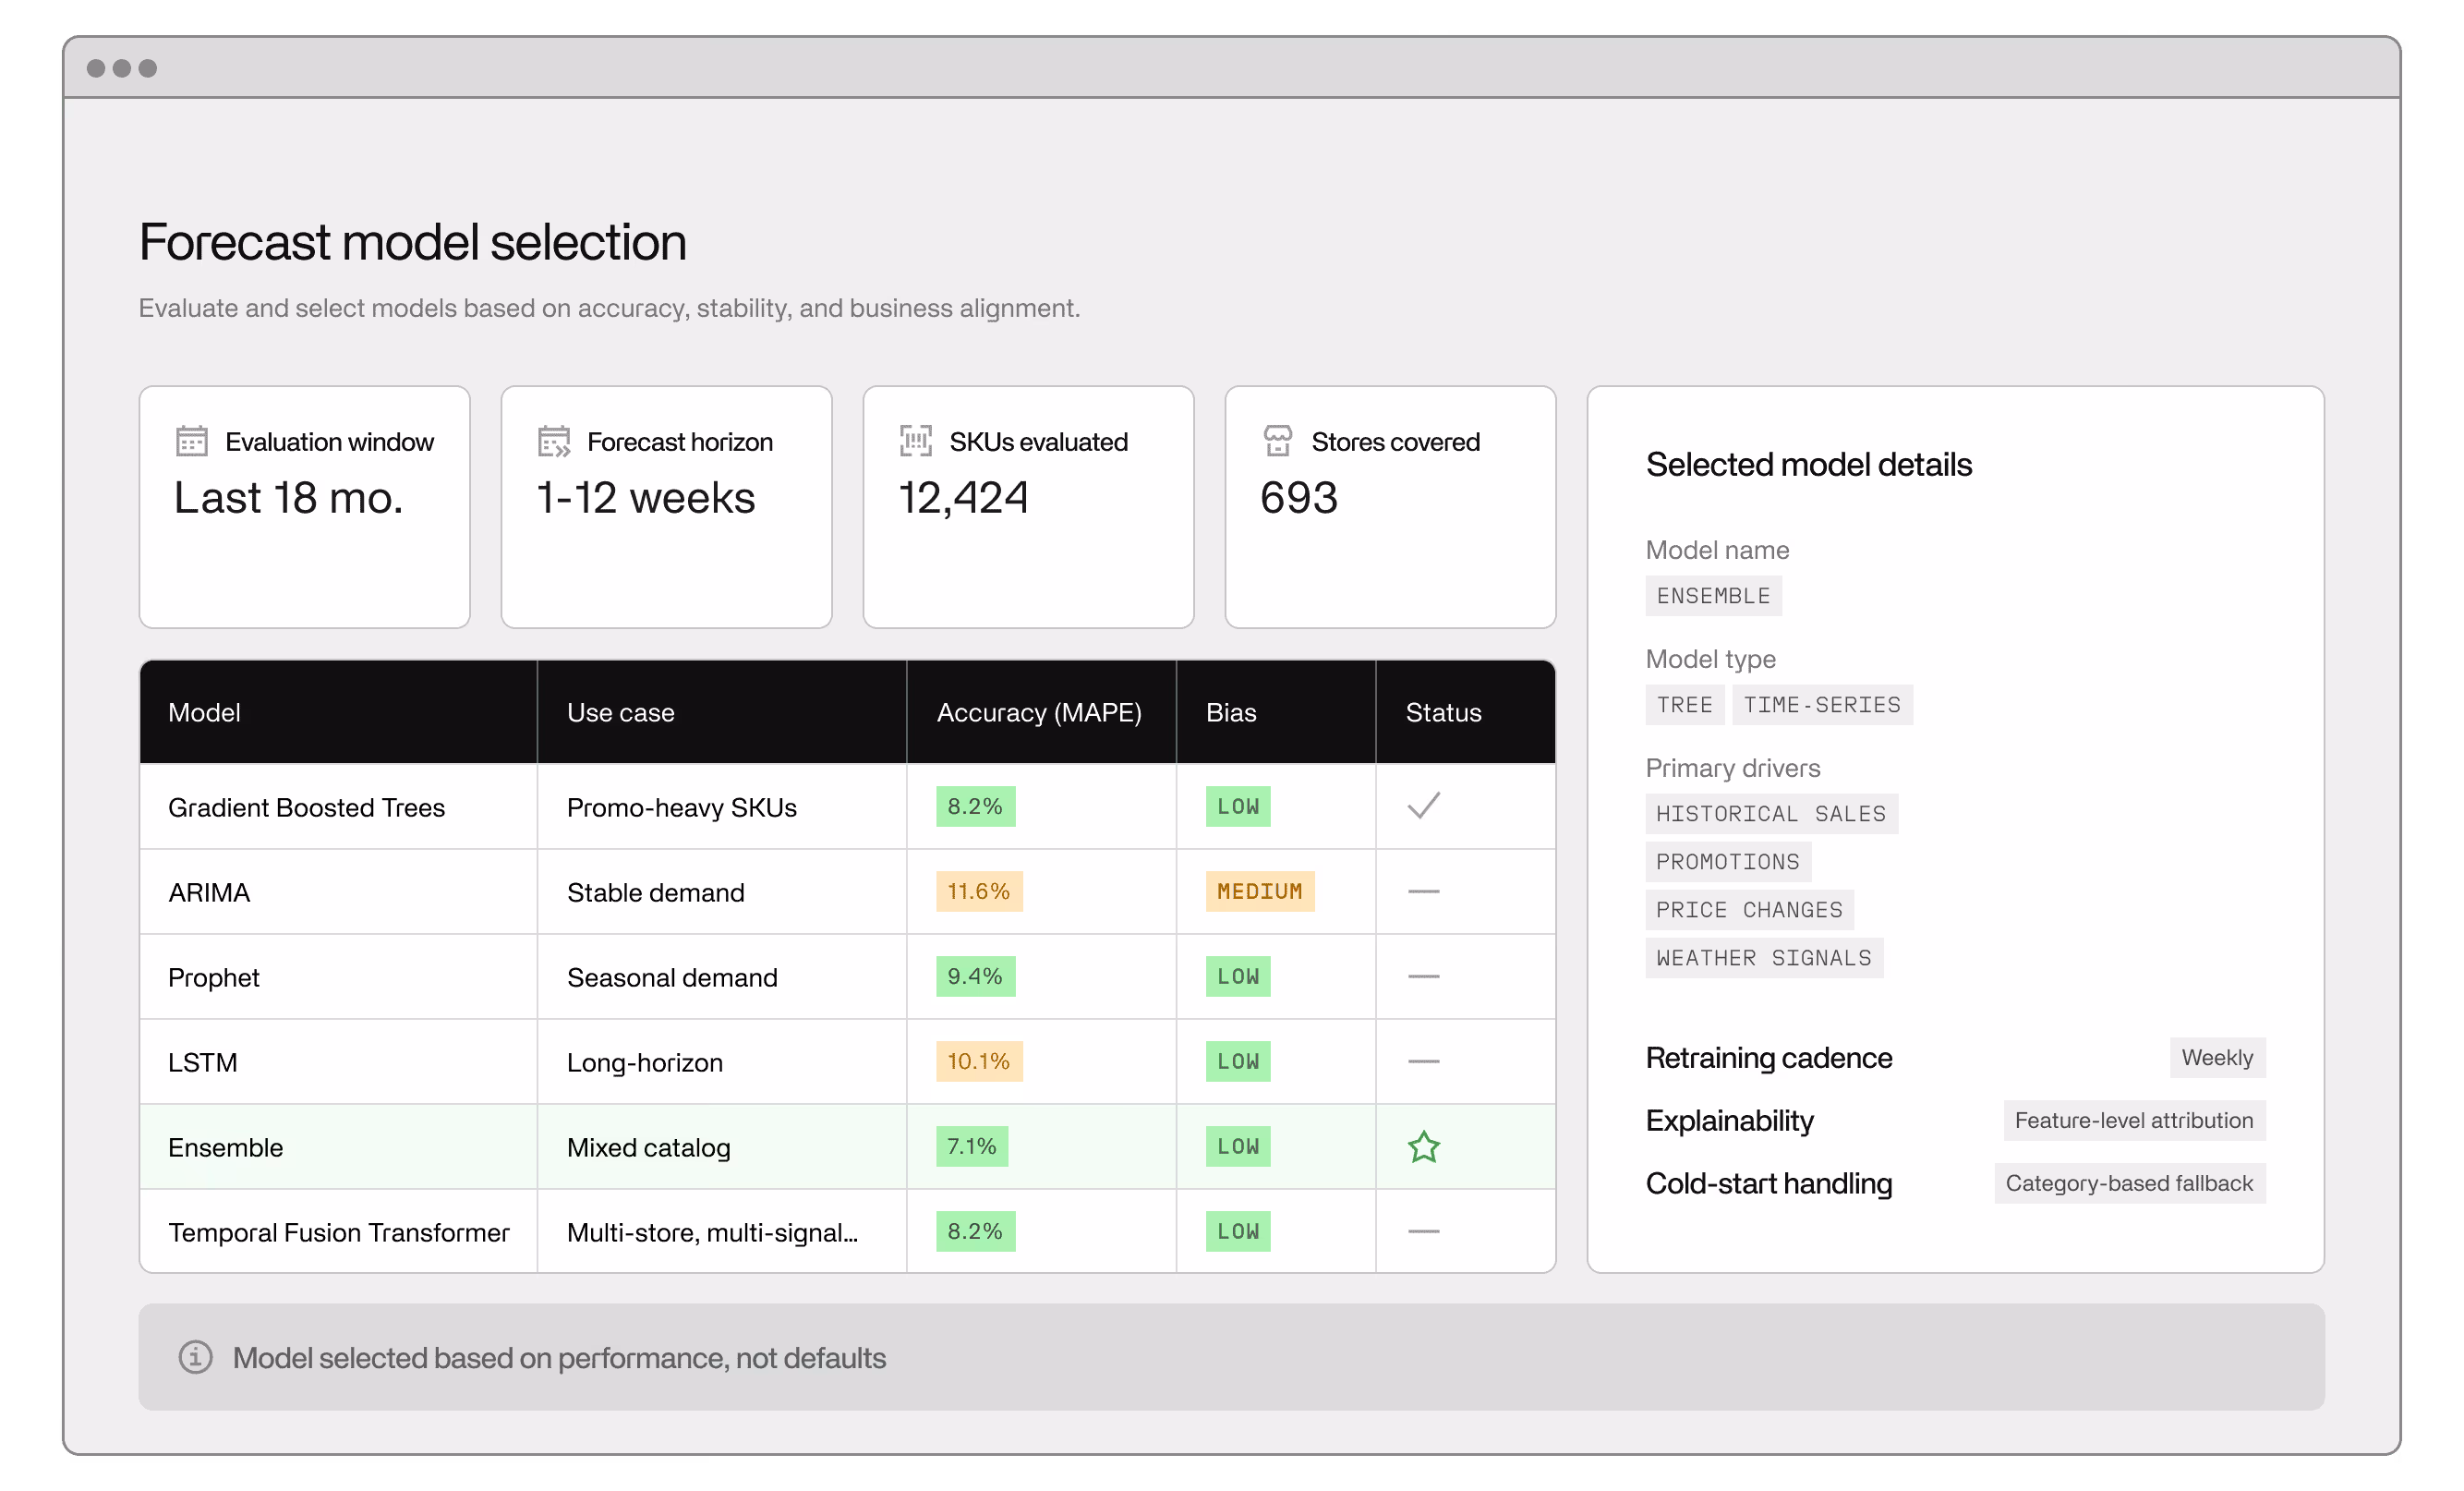Click the star status icon on the Ensemble row
2464x1491 pixels.
tap(1424, 1147)
